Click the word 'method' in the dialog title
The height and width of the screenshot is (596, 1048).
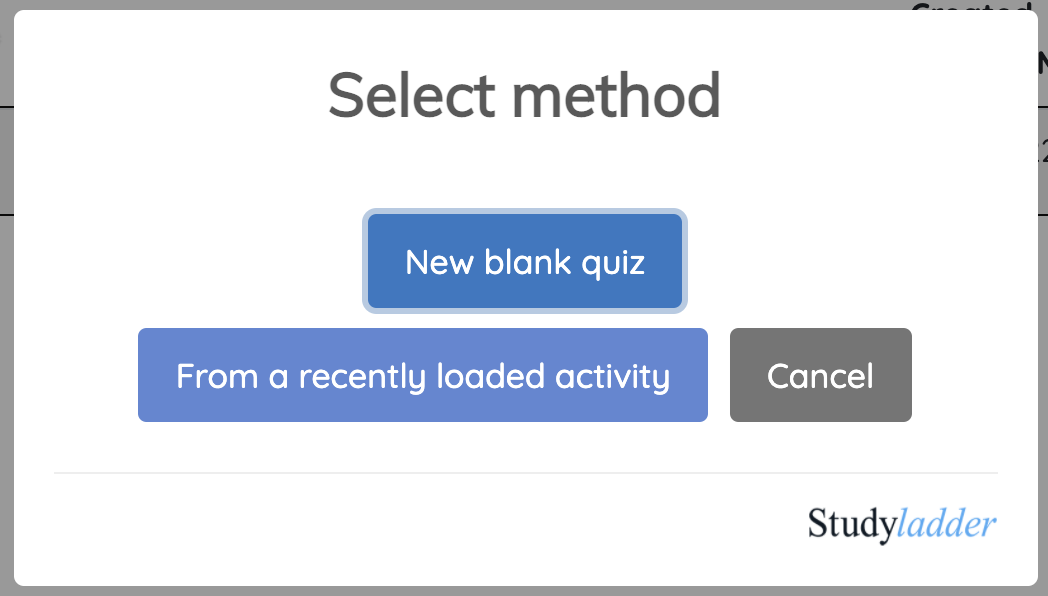616,96
